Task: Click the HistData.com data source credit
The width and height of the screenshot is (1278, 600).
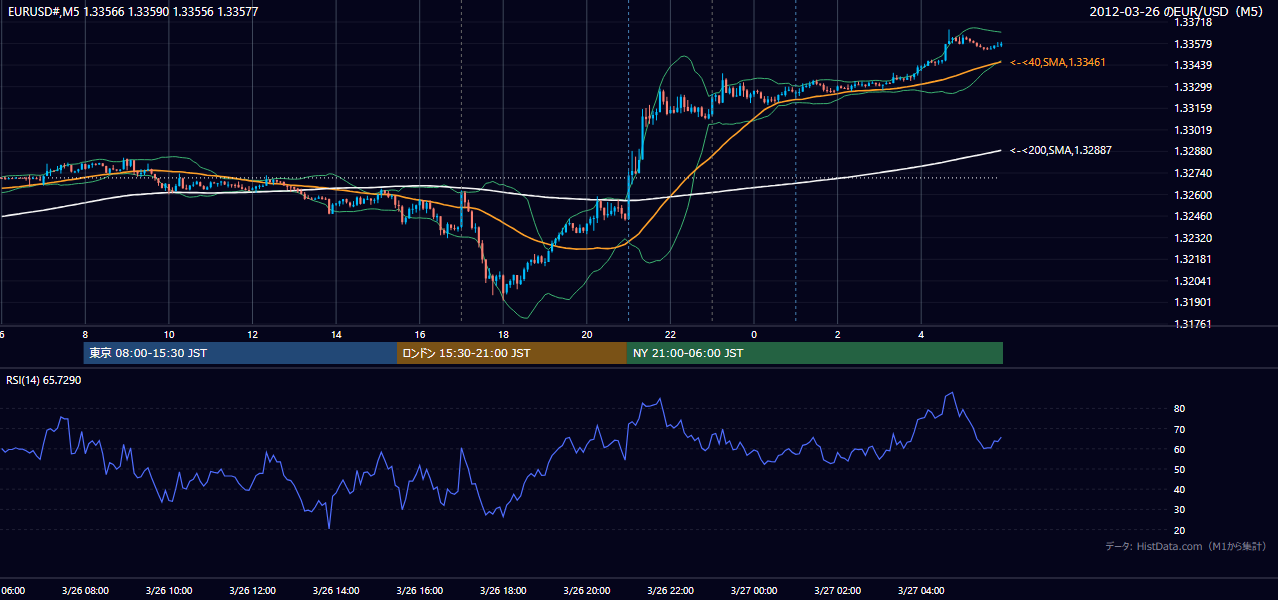Action: coord(1186,546)
